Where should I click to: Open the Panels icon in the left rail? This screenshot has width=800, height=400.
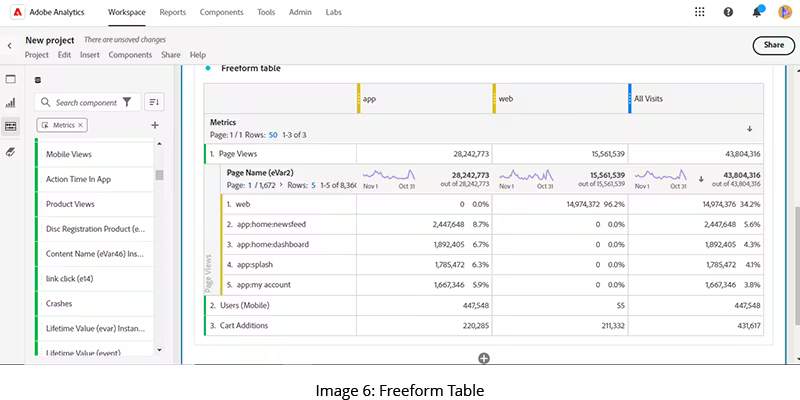pyautogui.click(x=10, y=79)
